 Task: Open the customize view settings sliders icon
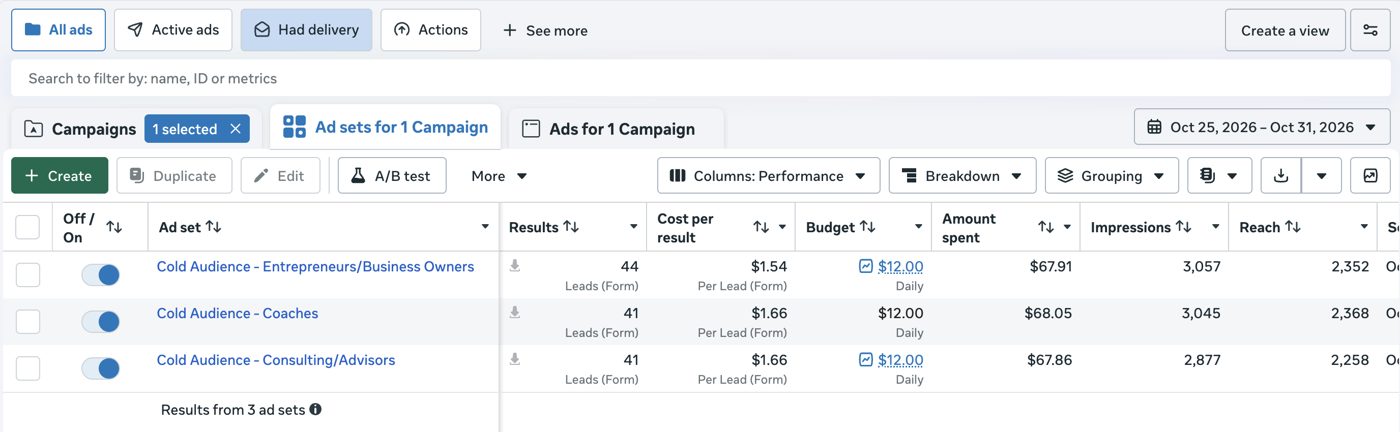(1370, 30)
